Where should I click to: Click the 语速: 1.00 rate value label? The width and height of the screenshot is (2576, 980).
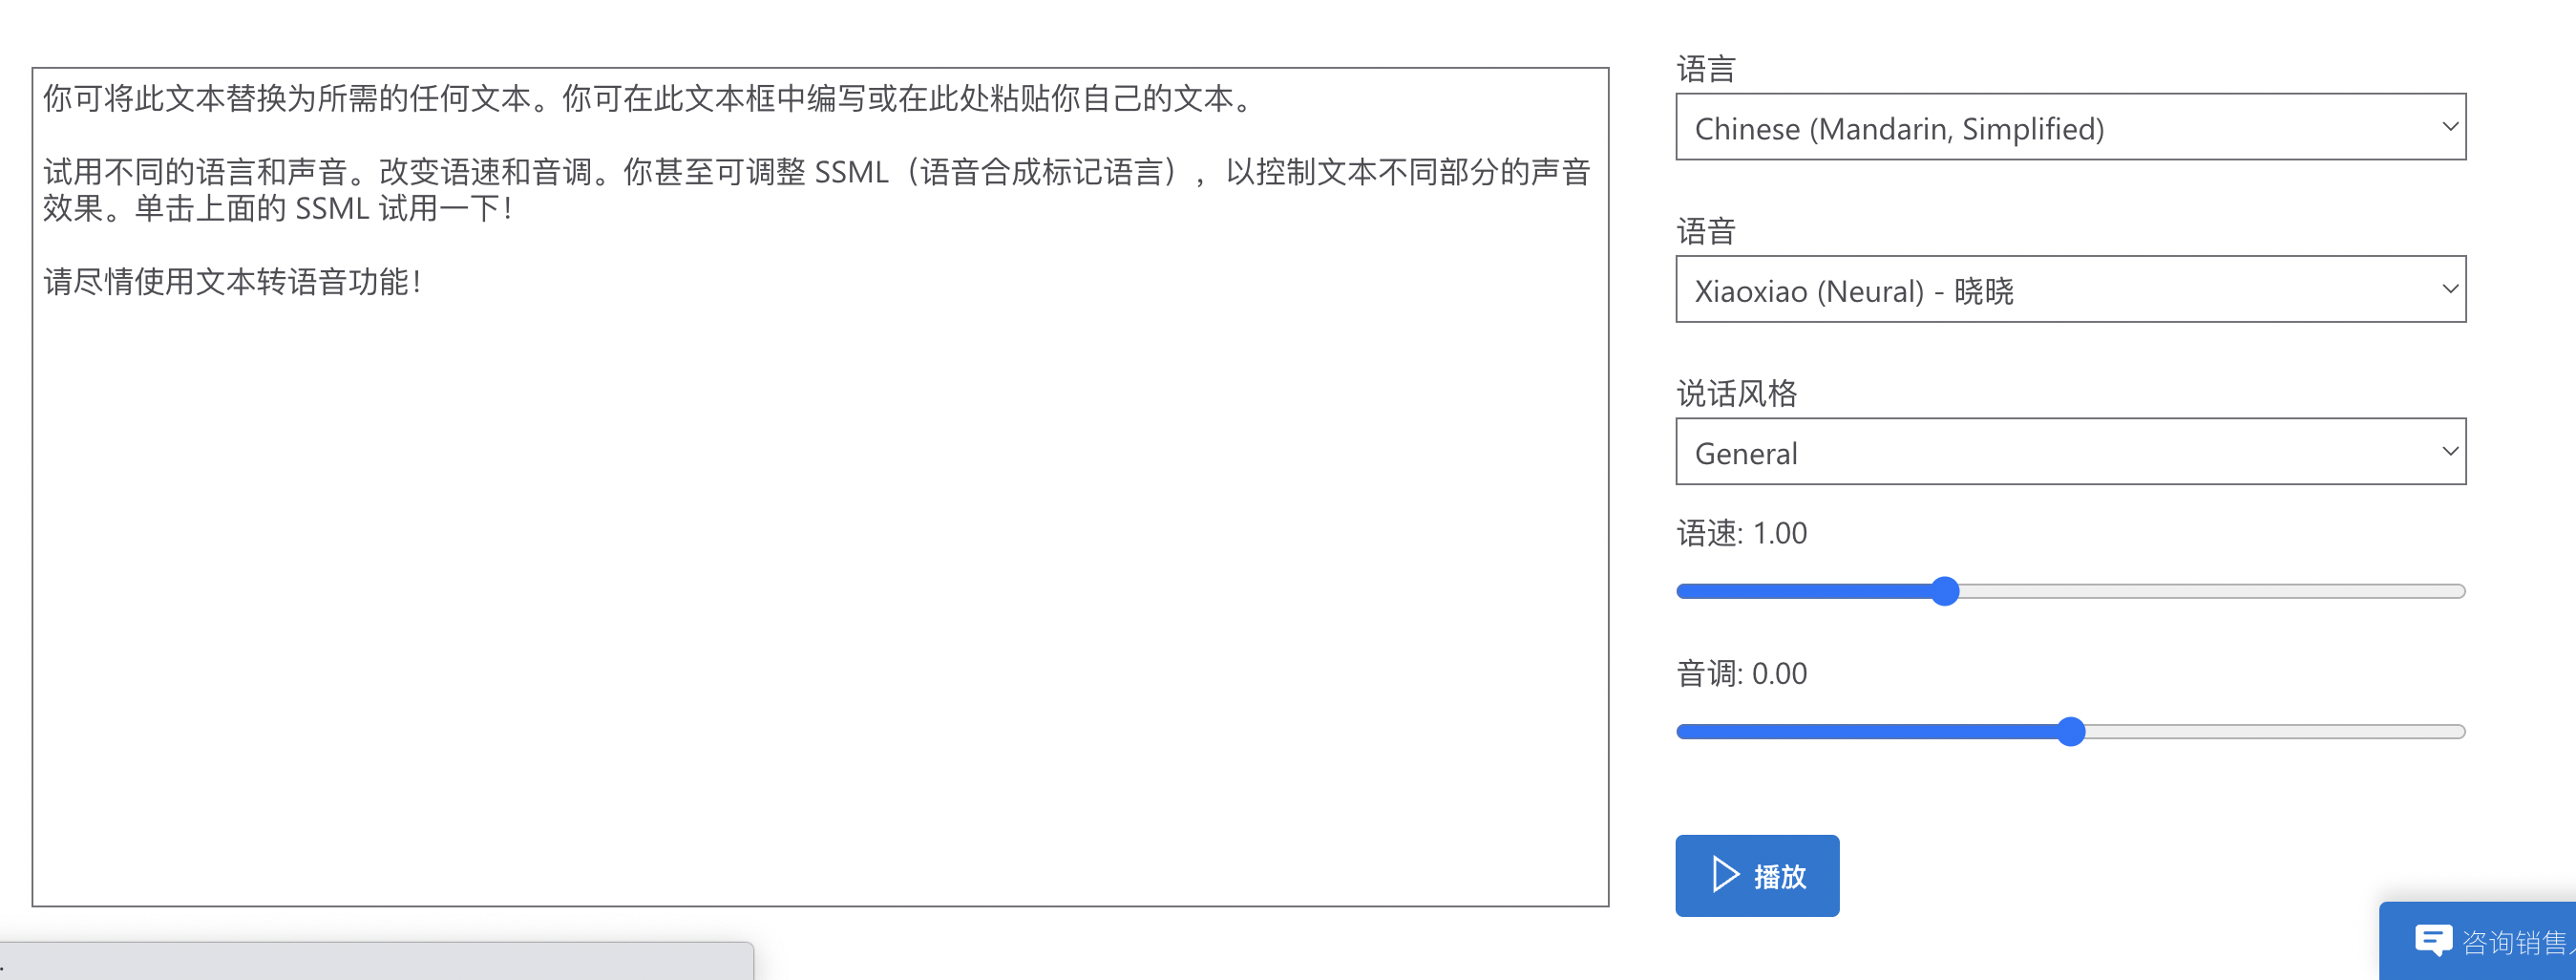[1741, 532]
